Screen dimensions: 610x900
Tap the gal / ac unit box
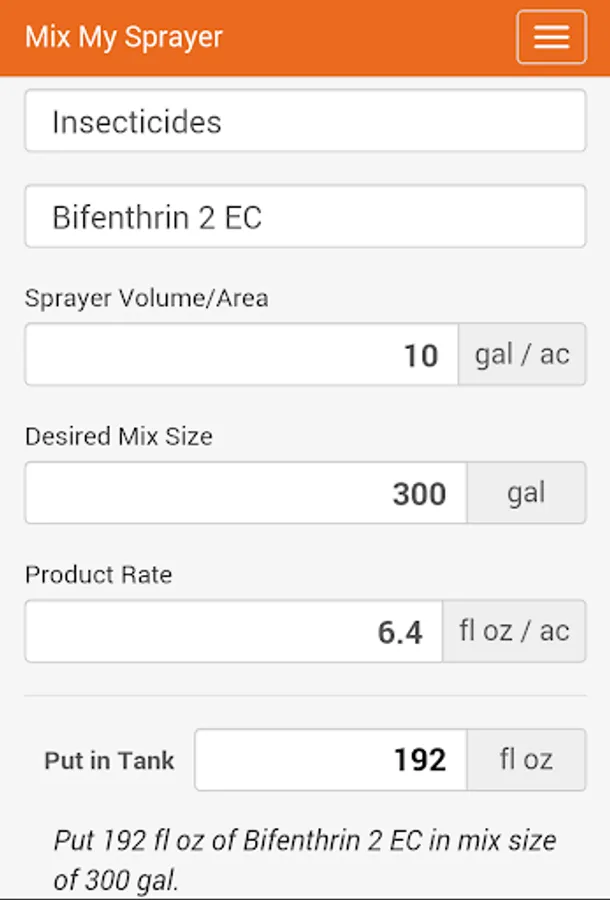pos(522,355)
